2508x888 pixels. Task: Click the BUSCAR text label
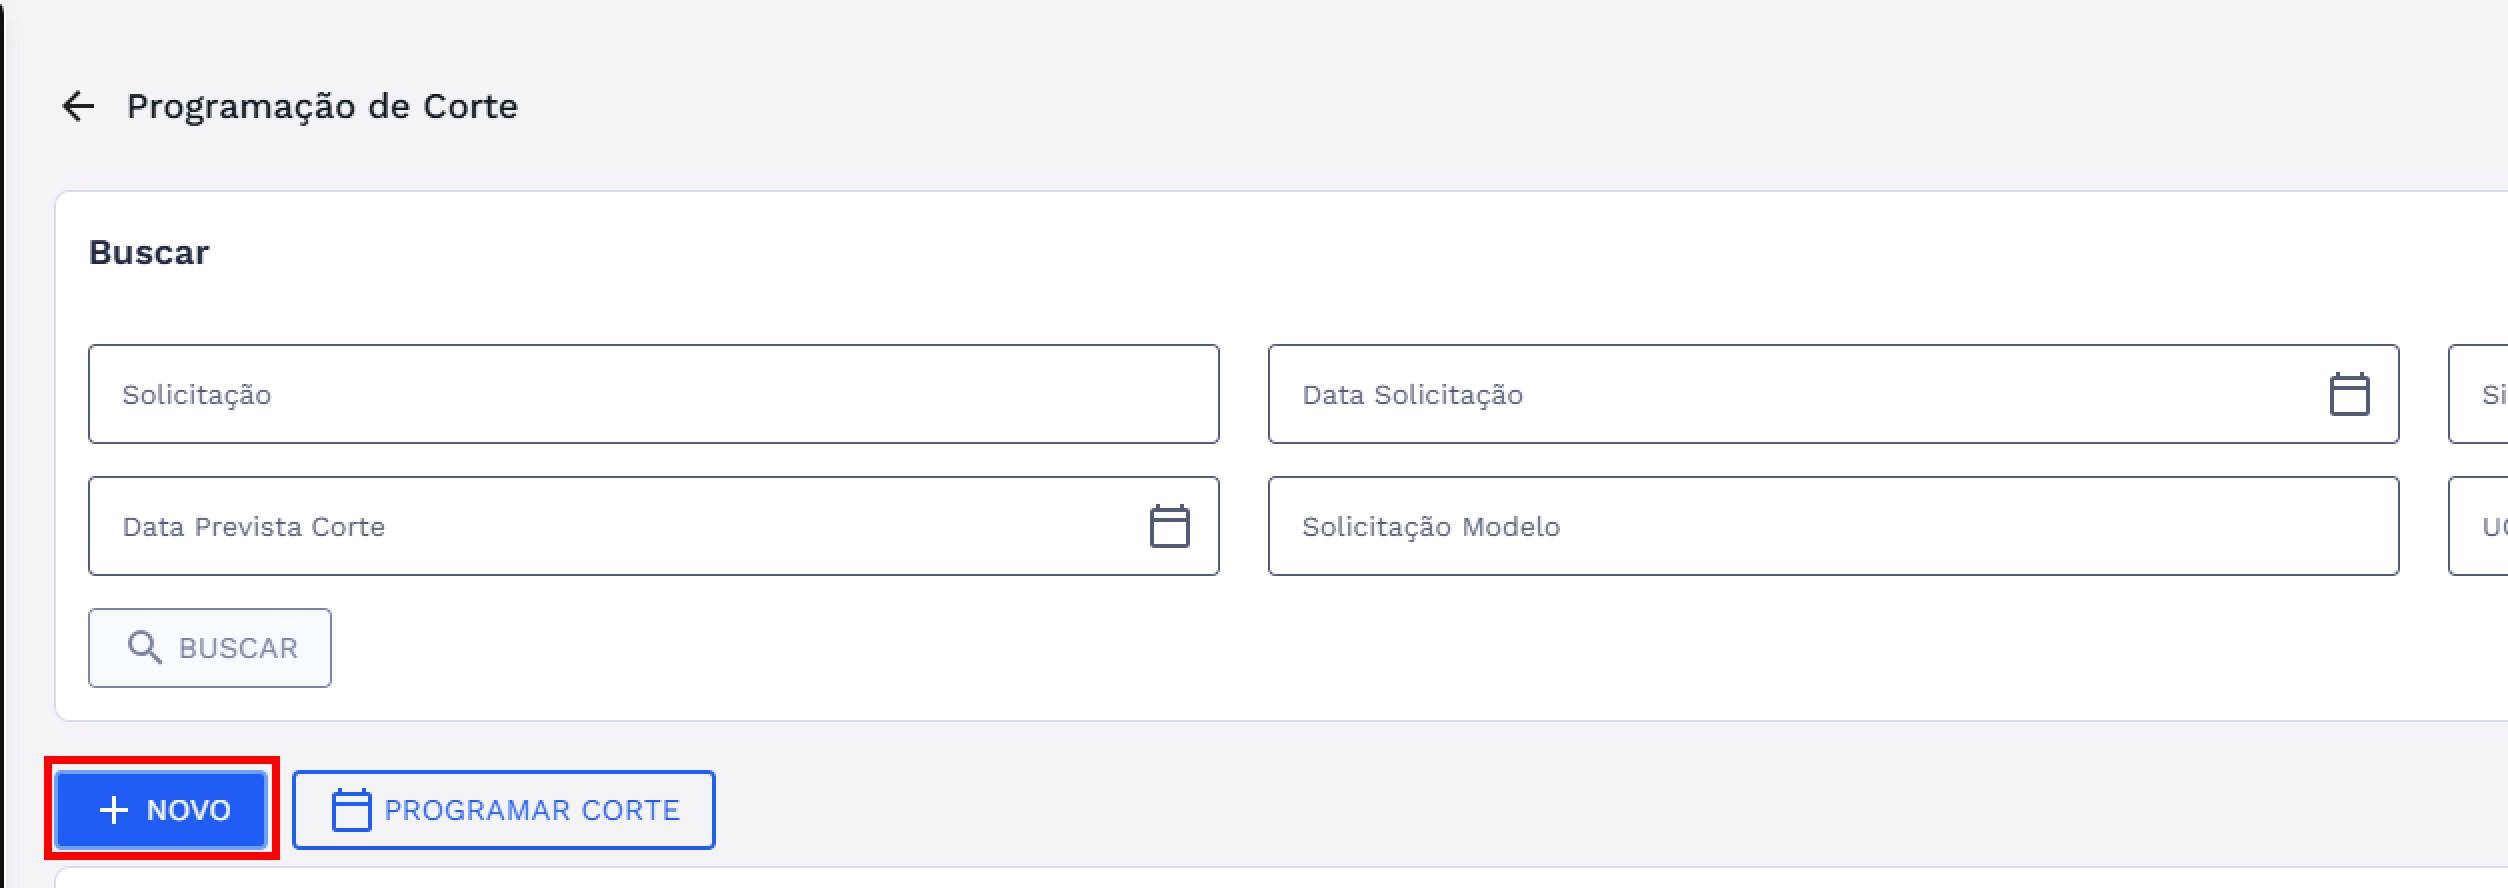[238, 648]
